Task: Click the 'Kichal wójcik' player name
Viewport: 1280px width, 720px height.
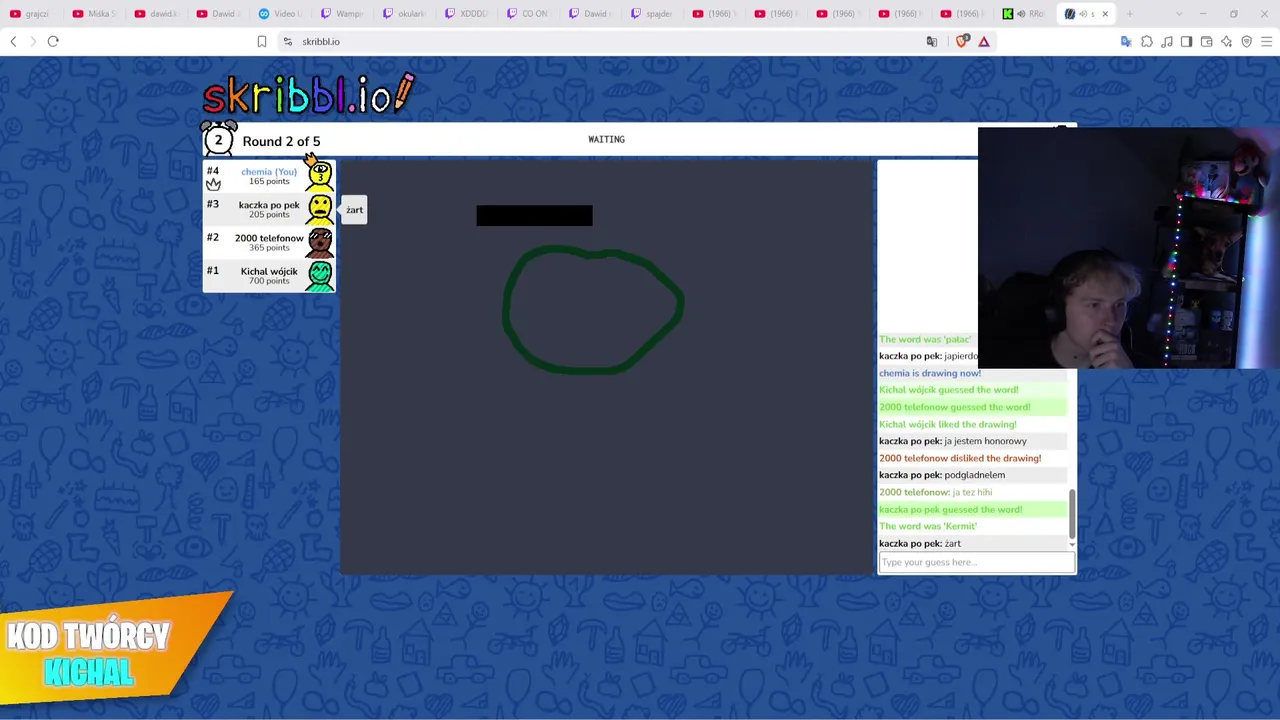Action: point(269,271)
